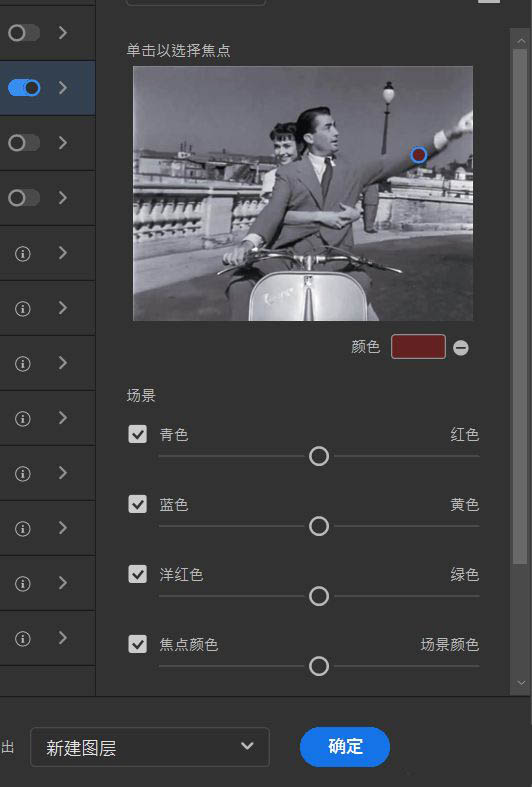Turn off the enabled blue filter toggle
Viewport: 532px width, 787px height.
24,88
